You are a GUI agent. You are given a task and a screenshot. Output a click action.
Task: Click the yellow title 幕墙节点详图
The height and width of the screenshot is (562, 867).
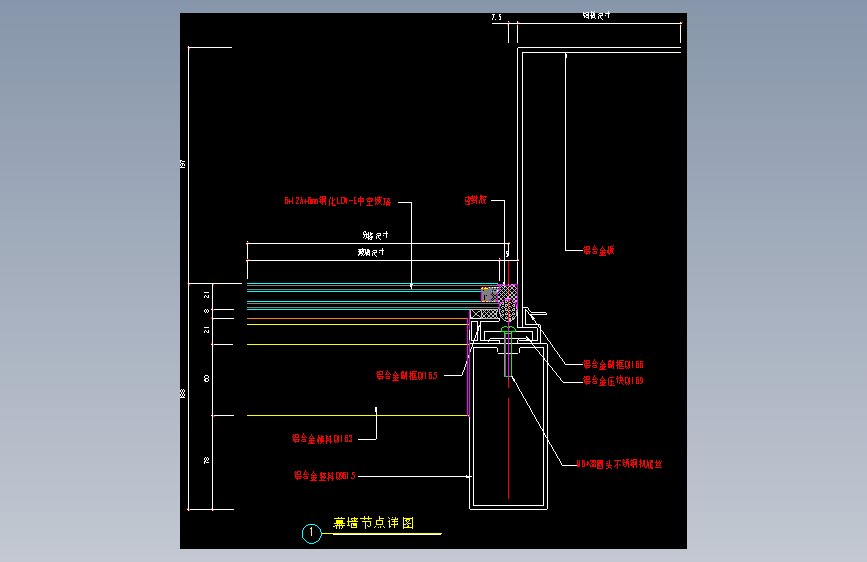pyautogui.click(x=373, y=523)
